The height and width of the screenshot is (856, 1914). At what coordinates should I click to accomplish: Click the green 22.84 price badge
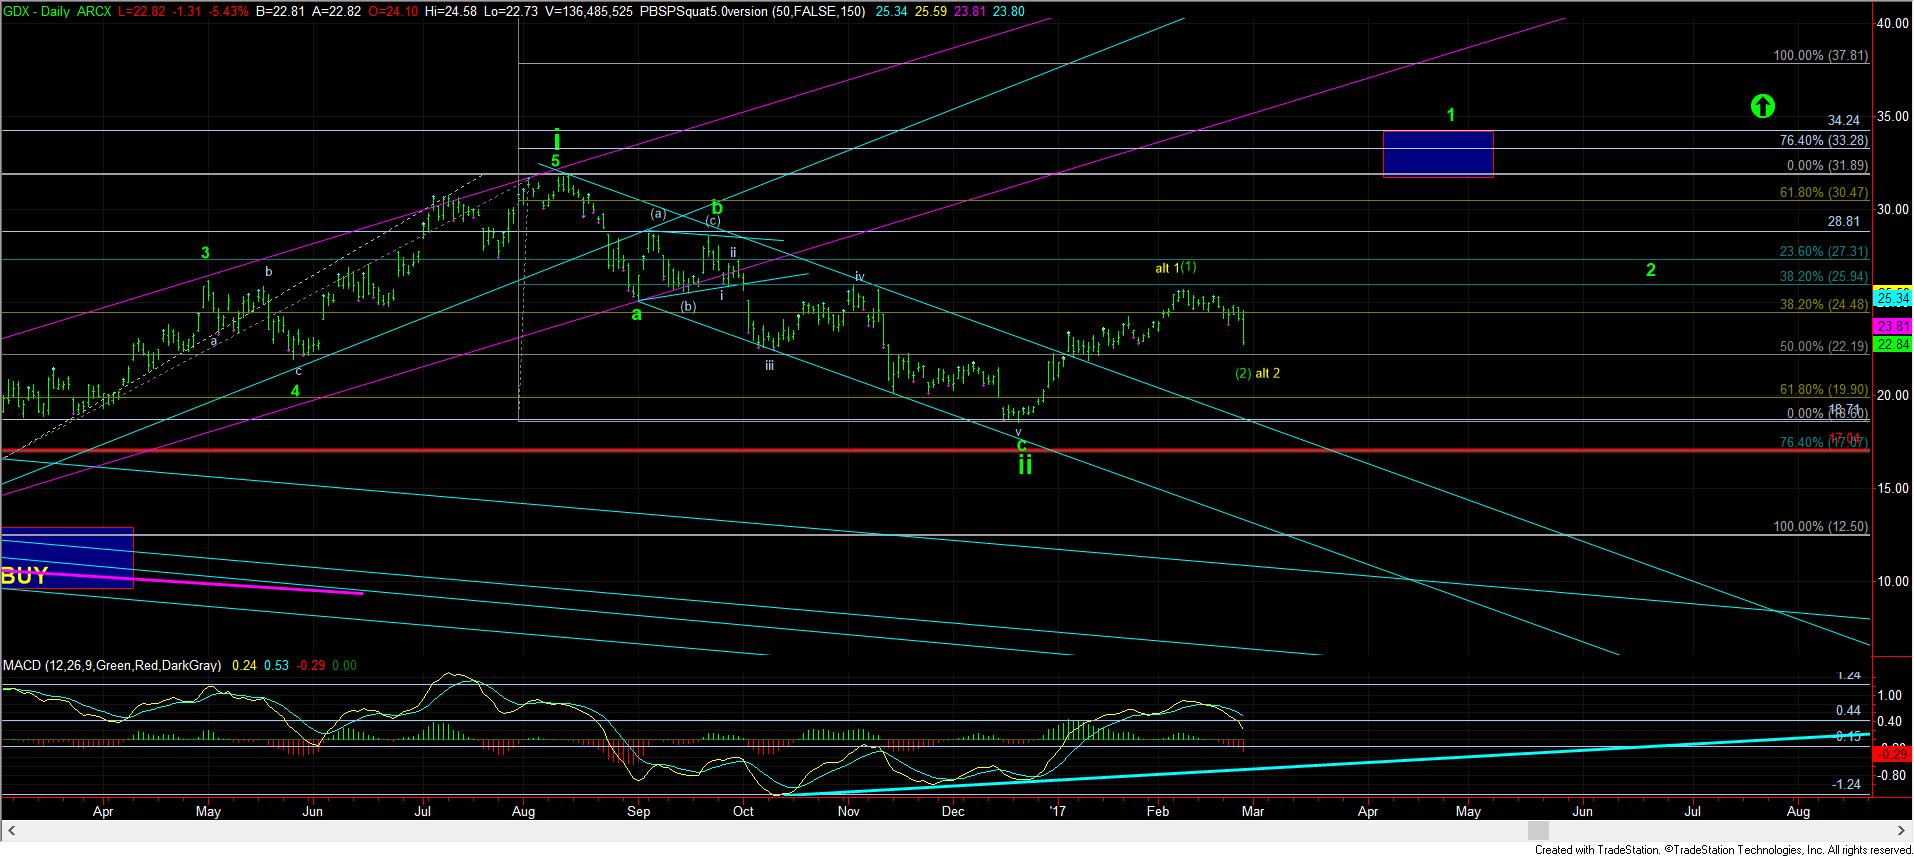point(1893,344)
